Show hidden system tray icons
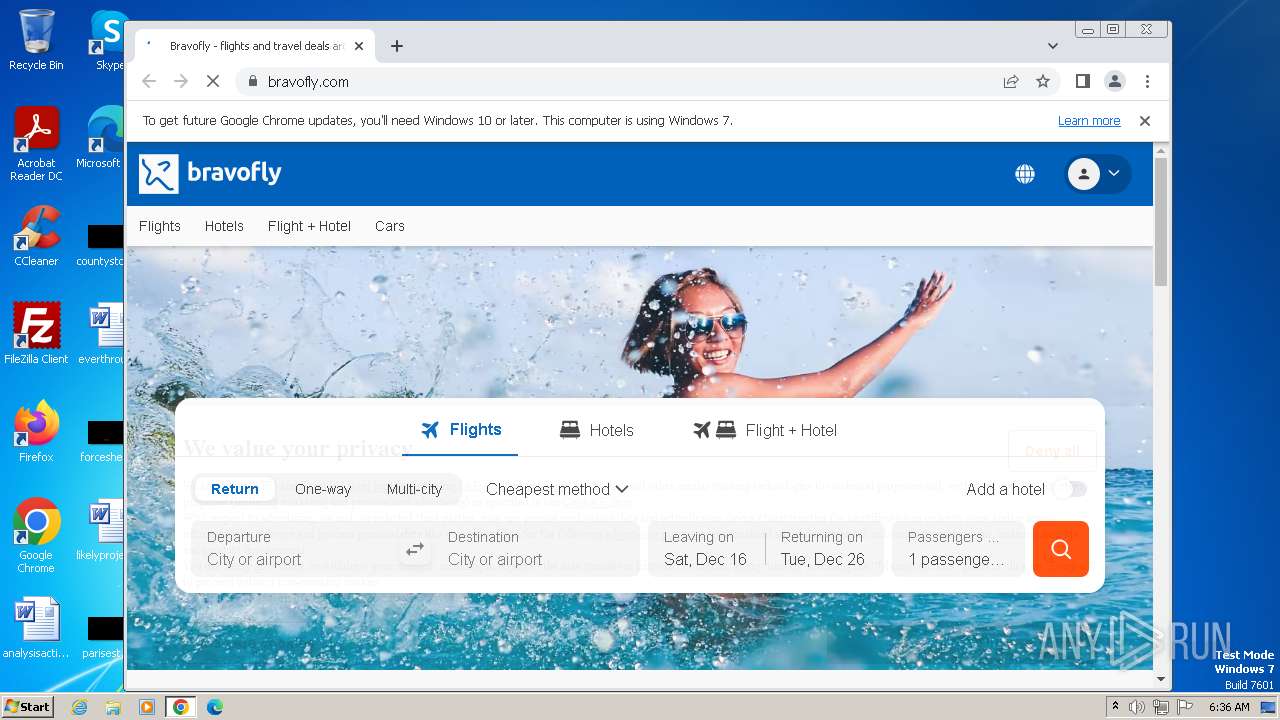The width and height of the screenshot is (1280, 720). pos(1115,707)
